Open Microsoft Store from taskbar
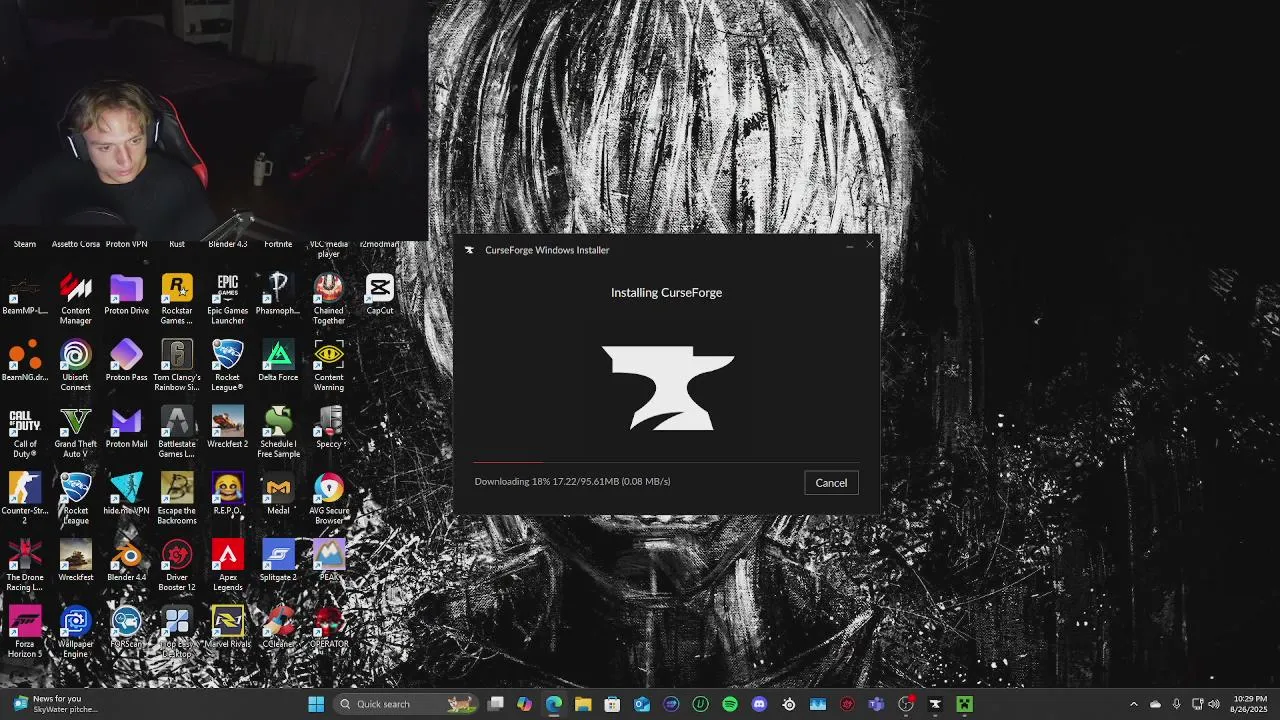The height and width of the screenshot is (720, 1280). [612, 704]
